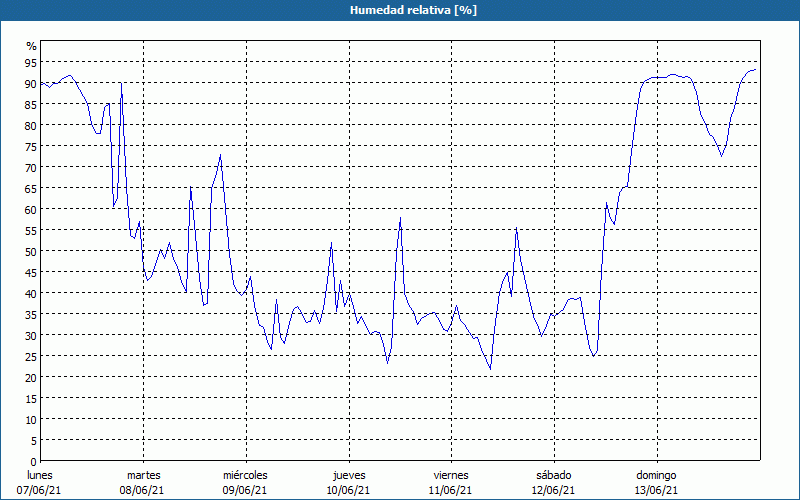This screenshot has width=800, height=500.
Task: Select the 60 value on the y-axis
Action: point(31,210)
